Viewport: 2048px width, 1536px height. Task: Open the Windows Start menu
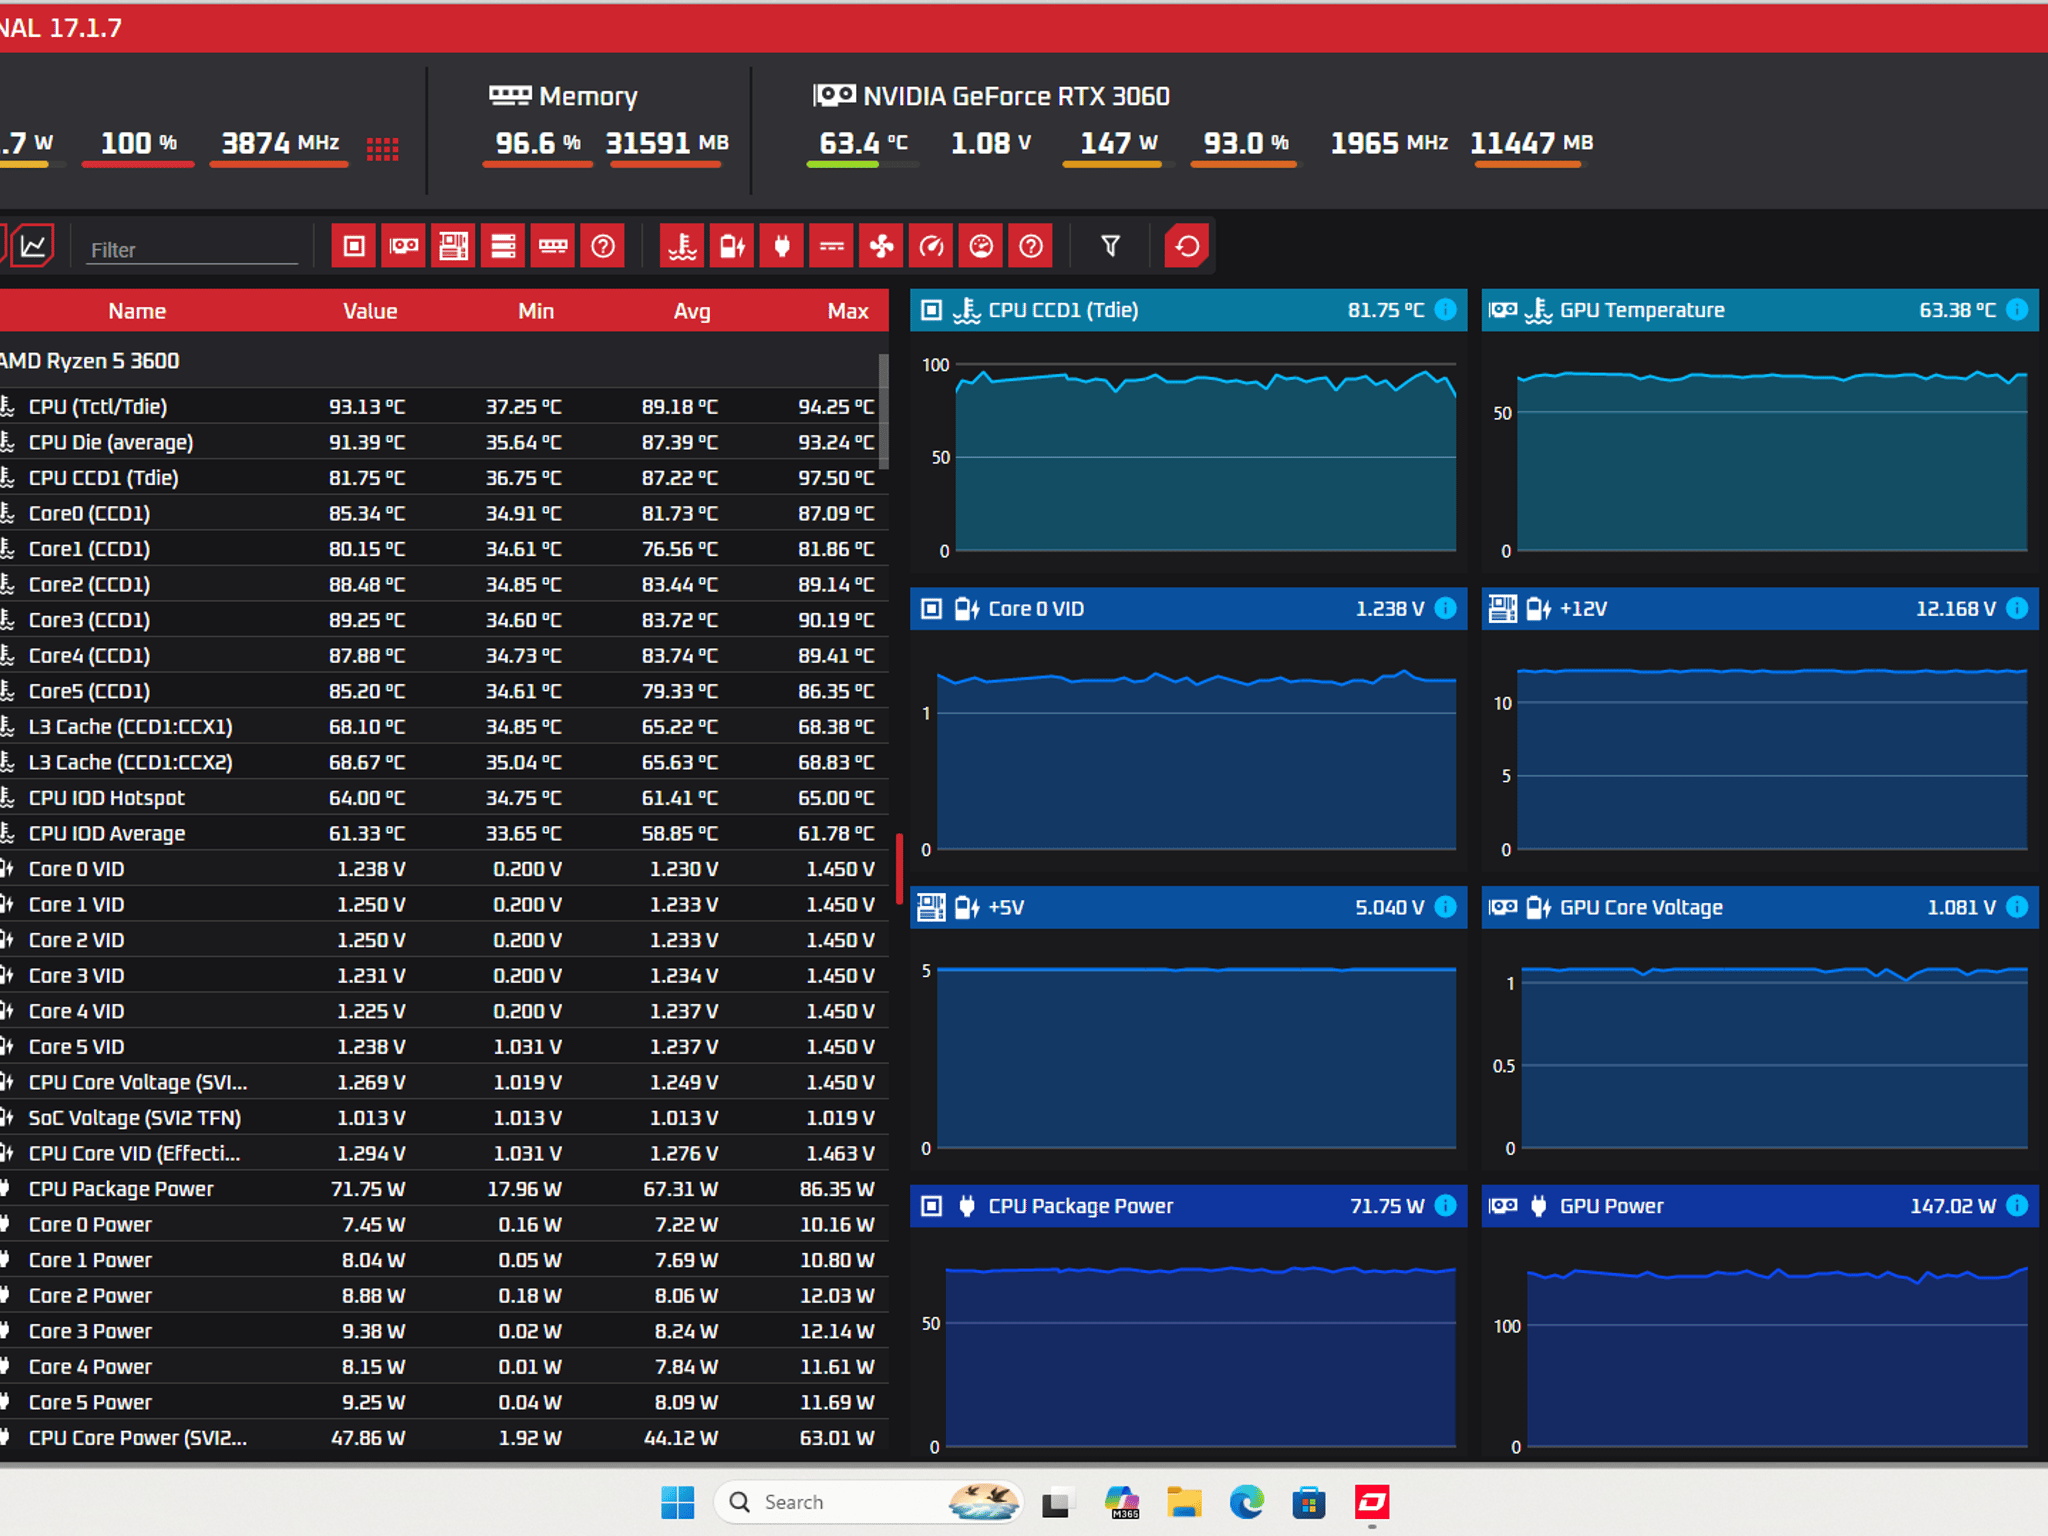pyautogui.click(x=677, y=1502)
